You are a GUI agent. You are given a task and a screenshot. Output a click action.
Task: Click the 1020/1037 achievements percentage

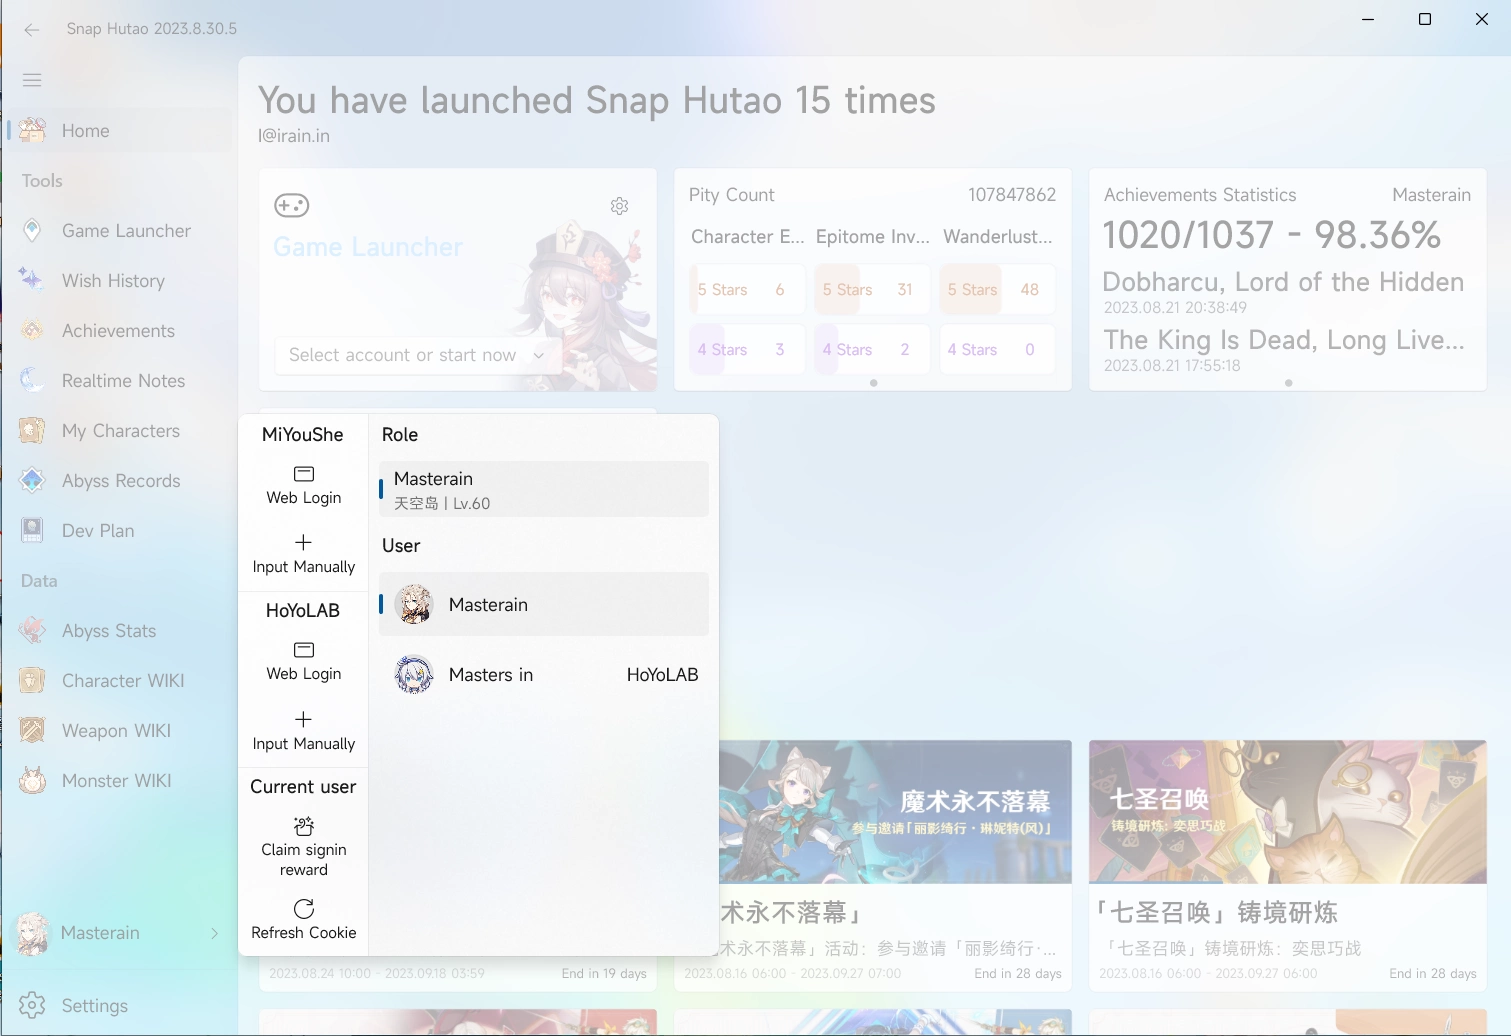pyautogui.click(x=1272, y=236)
